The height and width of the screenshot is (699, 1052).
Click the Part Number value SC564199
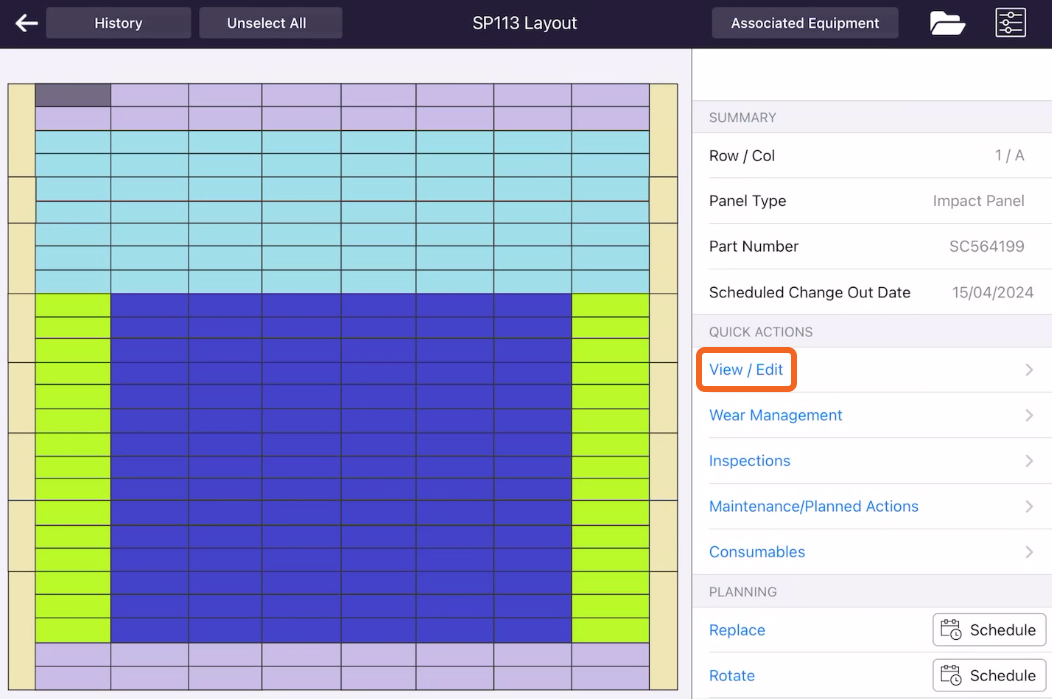coord(986,246)
